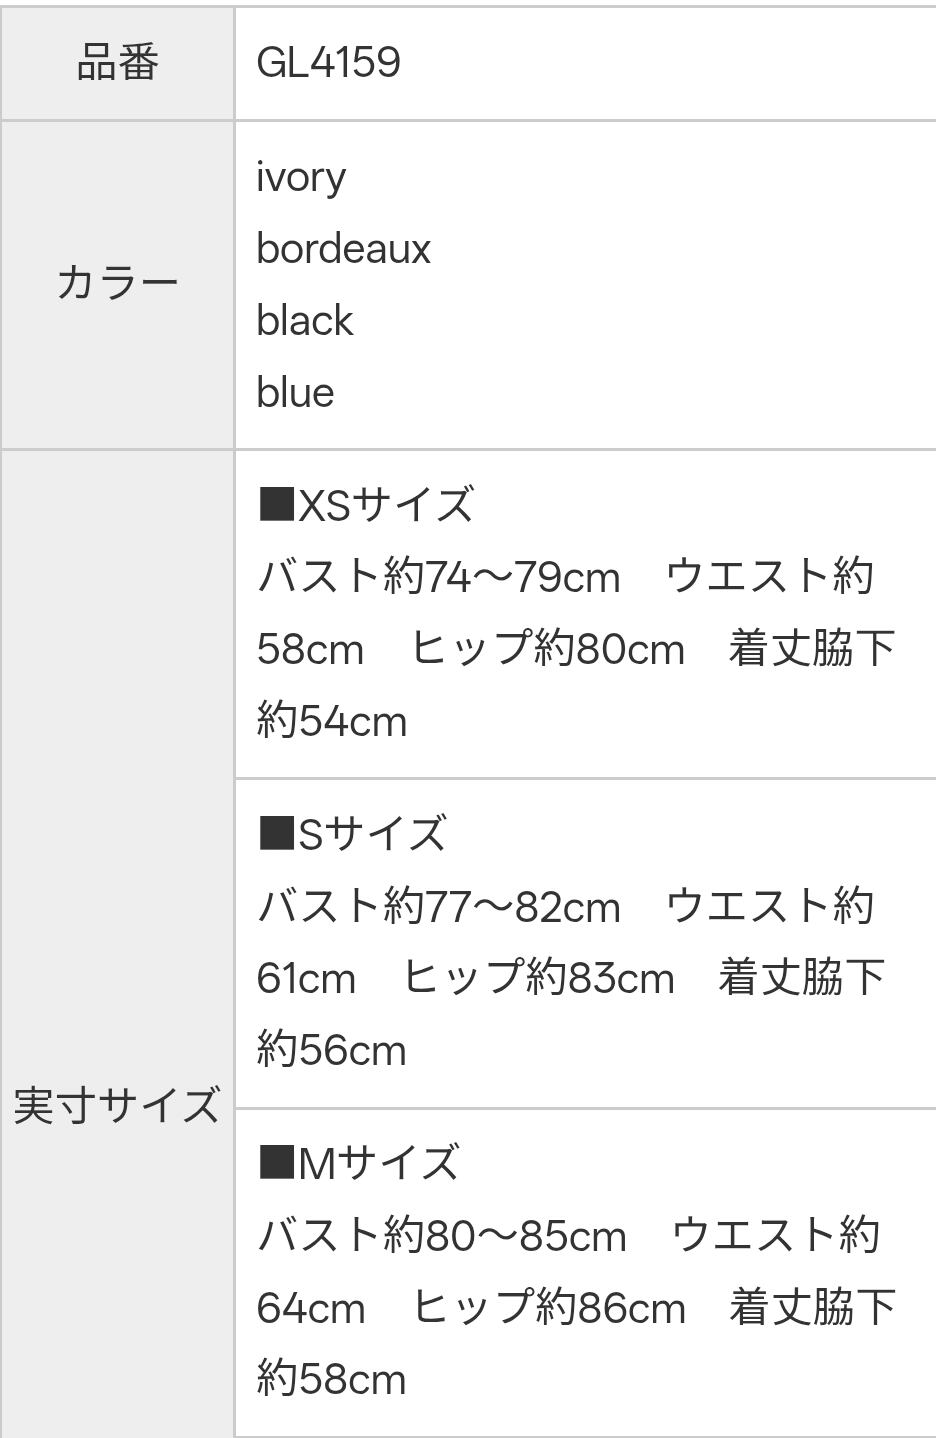Click the 実寸サイズ row header
936x1438 pixels.
pyautogui.click(x=117, y=1105)
